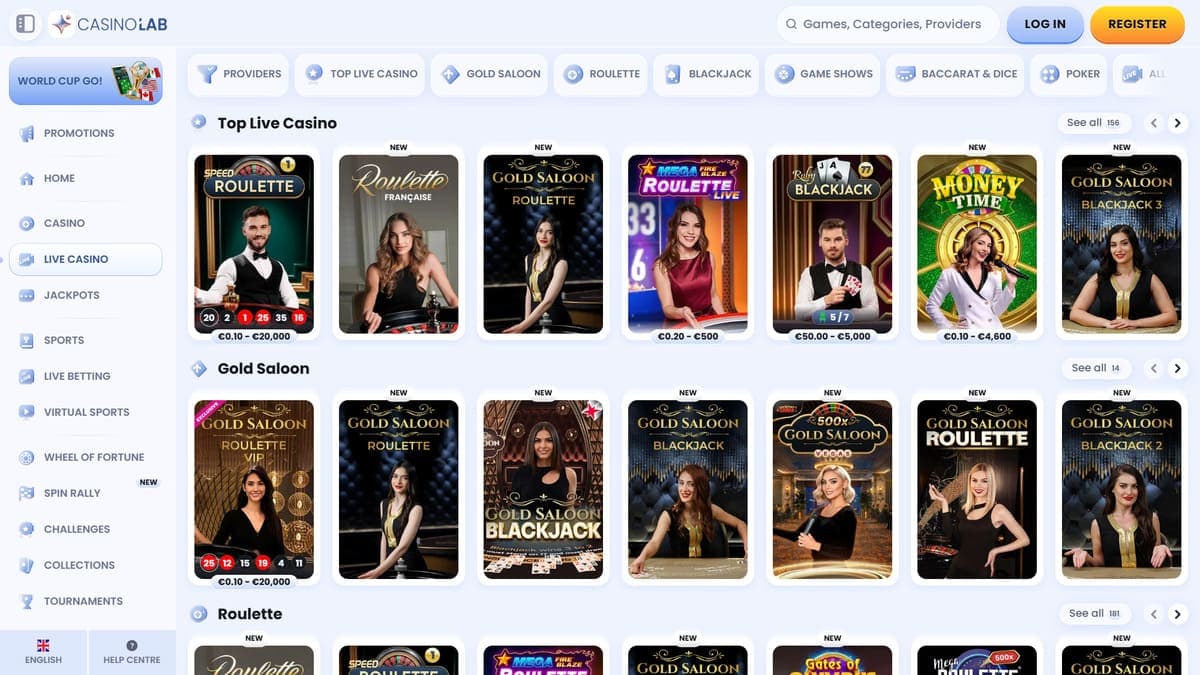The image size is (1200, 675).
Task: Click the Help Centre question icon
Action: [x=132, y=646]
